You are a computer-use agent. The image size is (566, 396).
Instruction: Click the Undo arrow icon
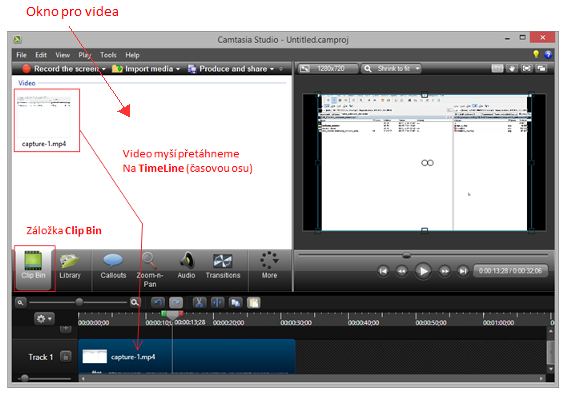point(158,303)
